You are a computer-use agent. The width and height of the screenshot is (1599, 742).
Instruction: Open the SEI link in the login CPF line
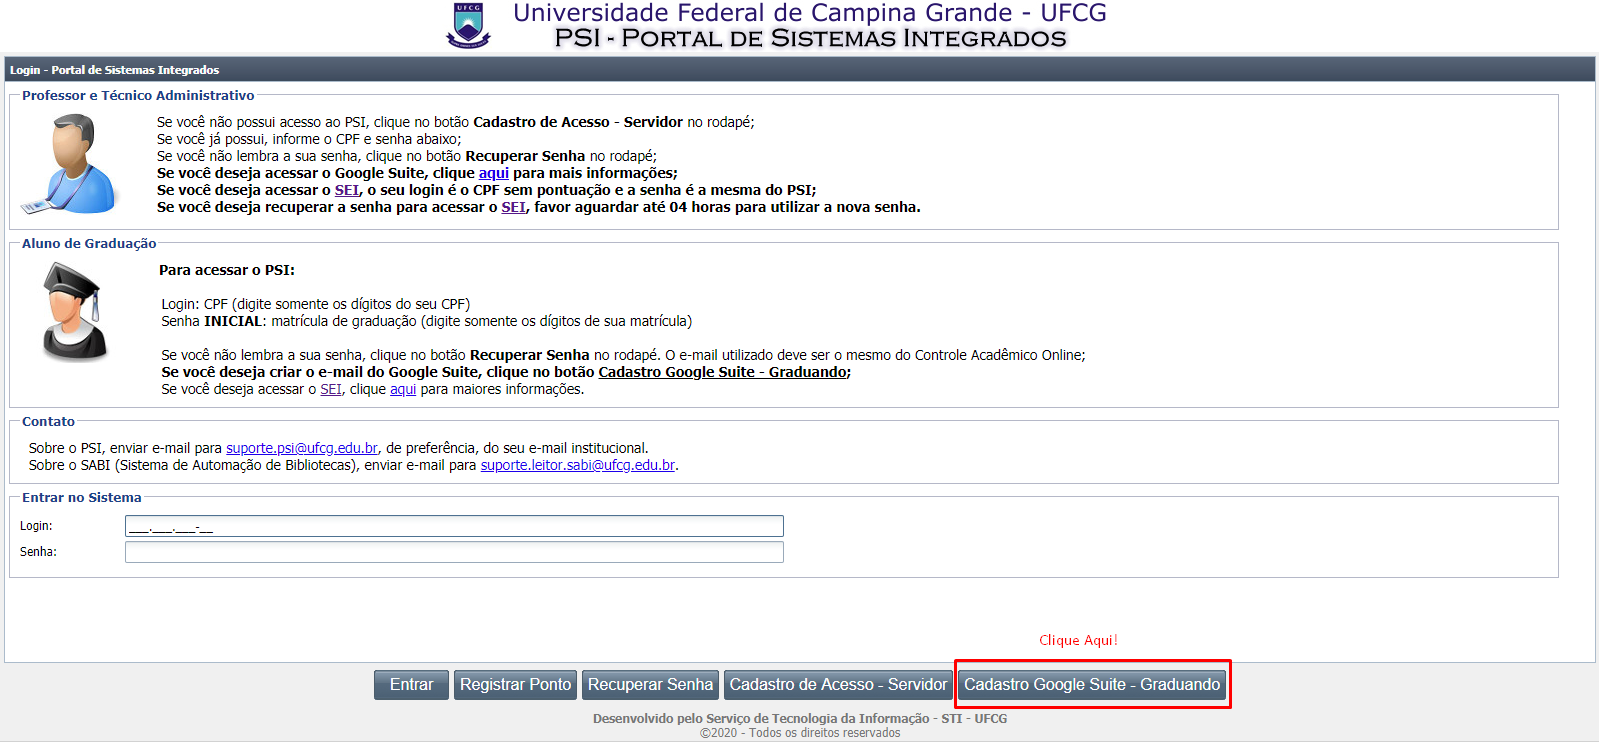[x=347, y=190]
